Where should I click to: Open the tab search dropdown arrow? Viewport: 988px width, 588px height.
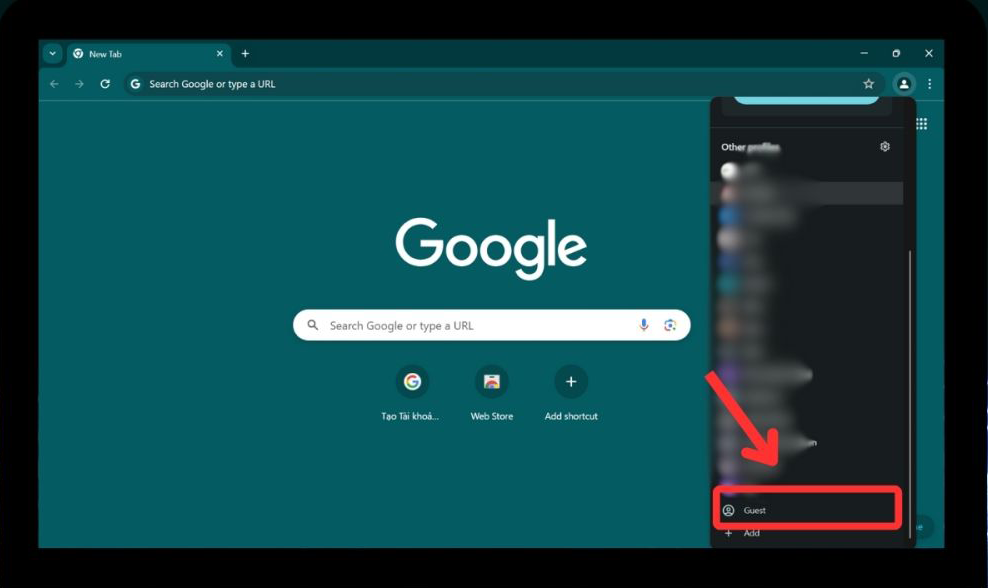click(53, 54)
